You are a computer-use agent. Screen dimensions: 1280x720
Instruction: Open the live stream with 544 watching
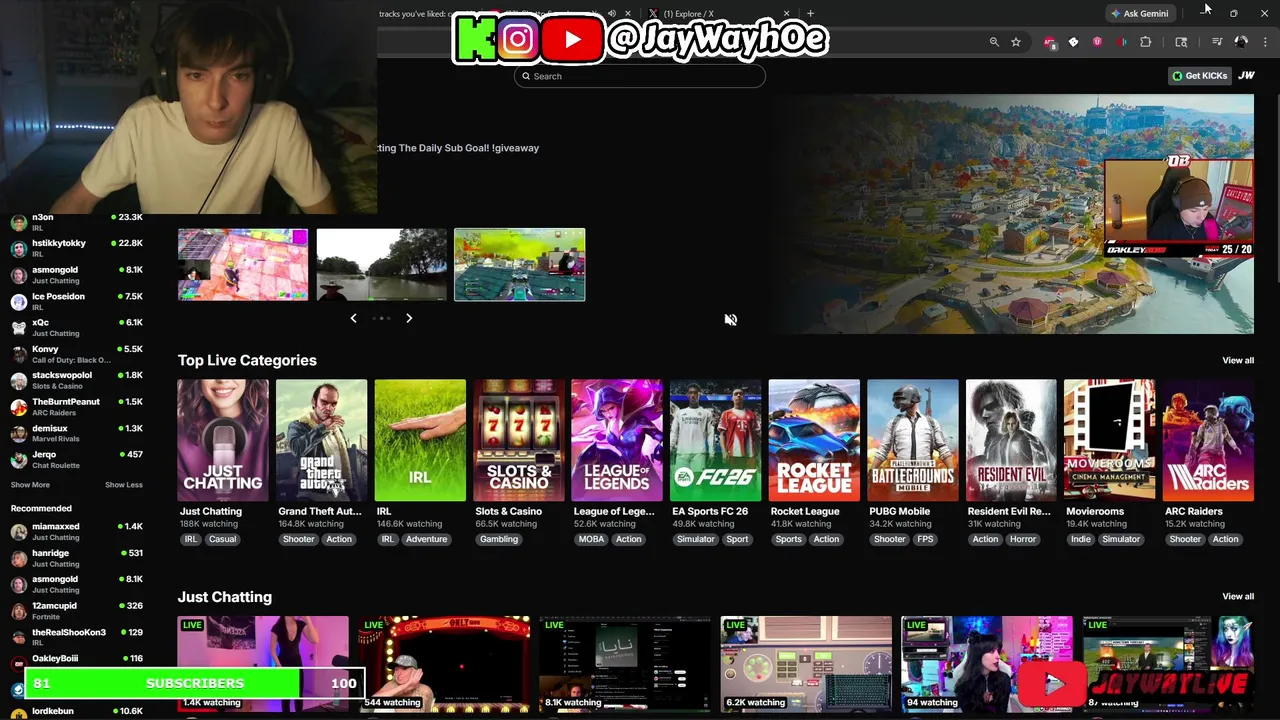444,664
